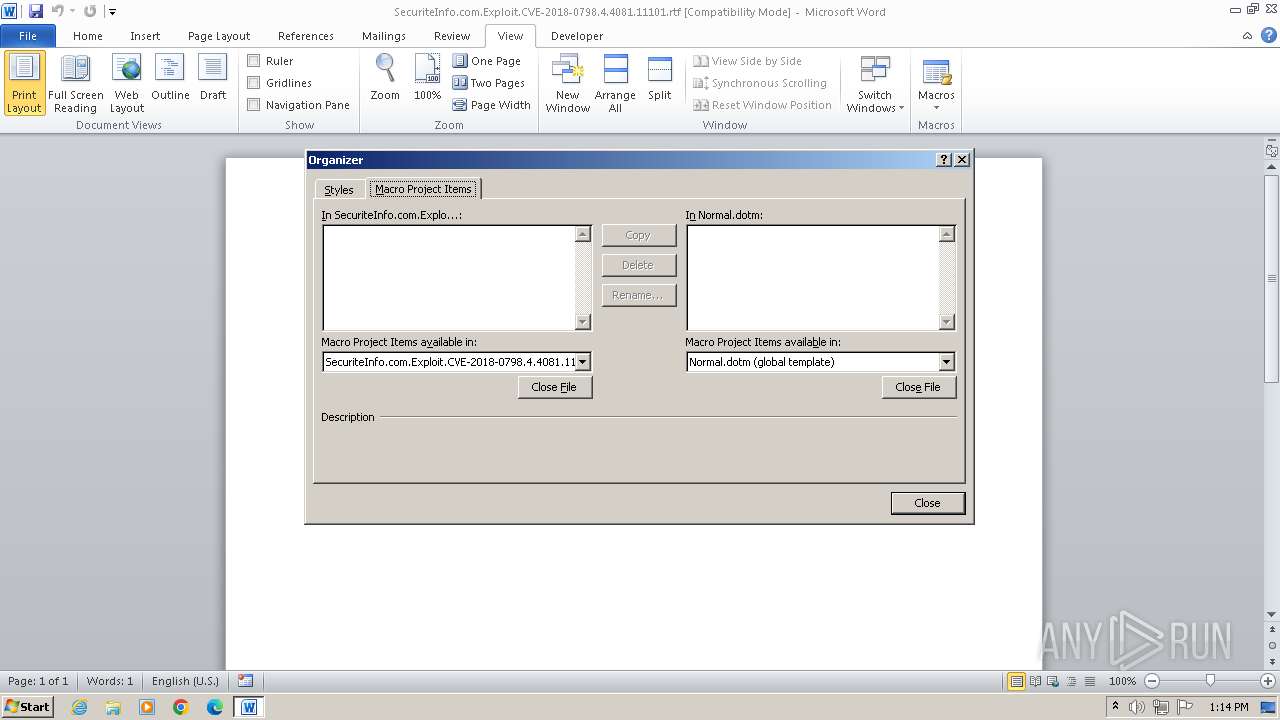The image size is (1280, 720).
Task: Switch to Web Layout view
Action: point(127,84)
